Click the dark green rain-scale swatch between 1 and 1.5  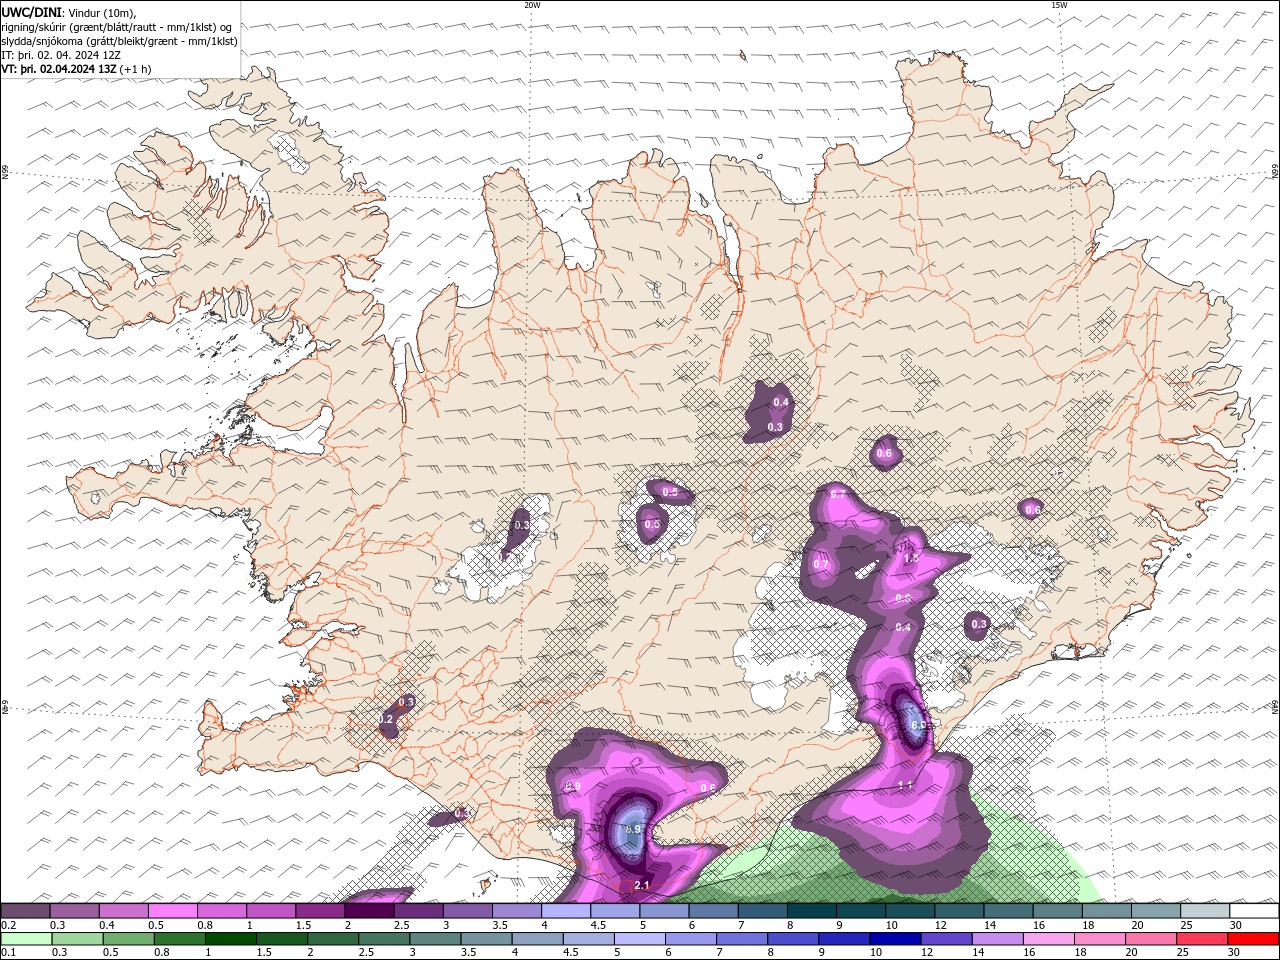pyautogui.click(x=230, y=939)
